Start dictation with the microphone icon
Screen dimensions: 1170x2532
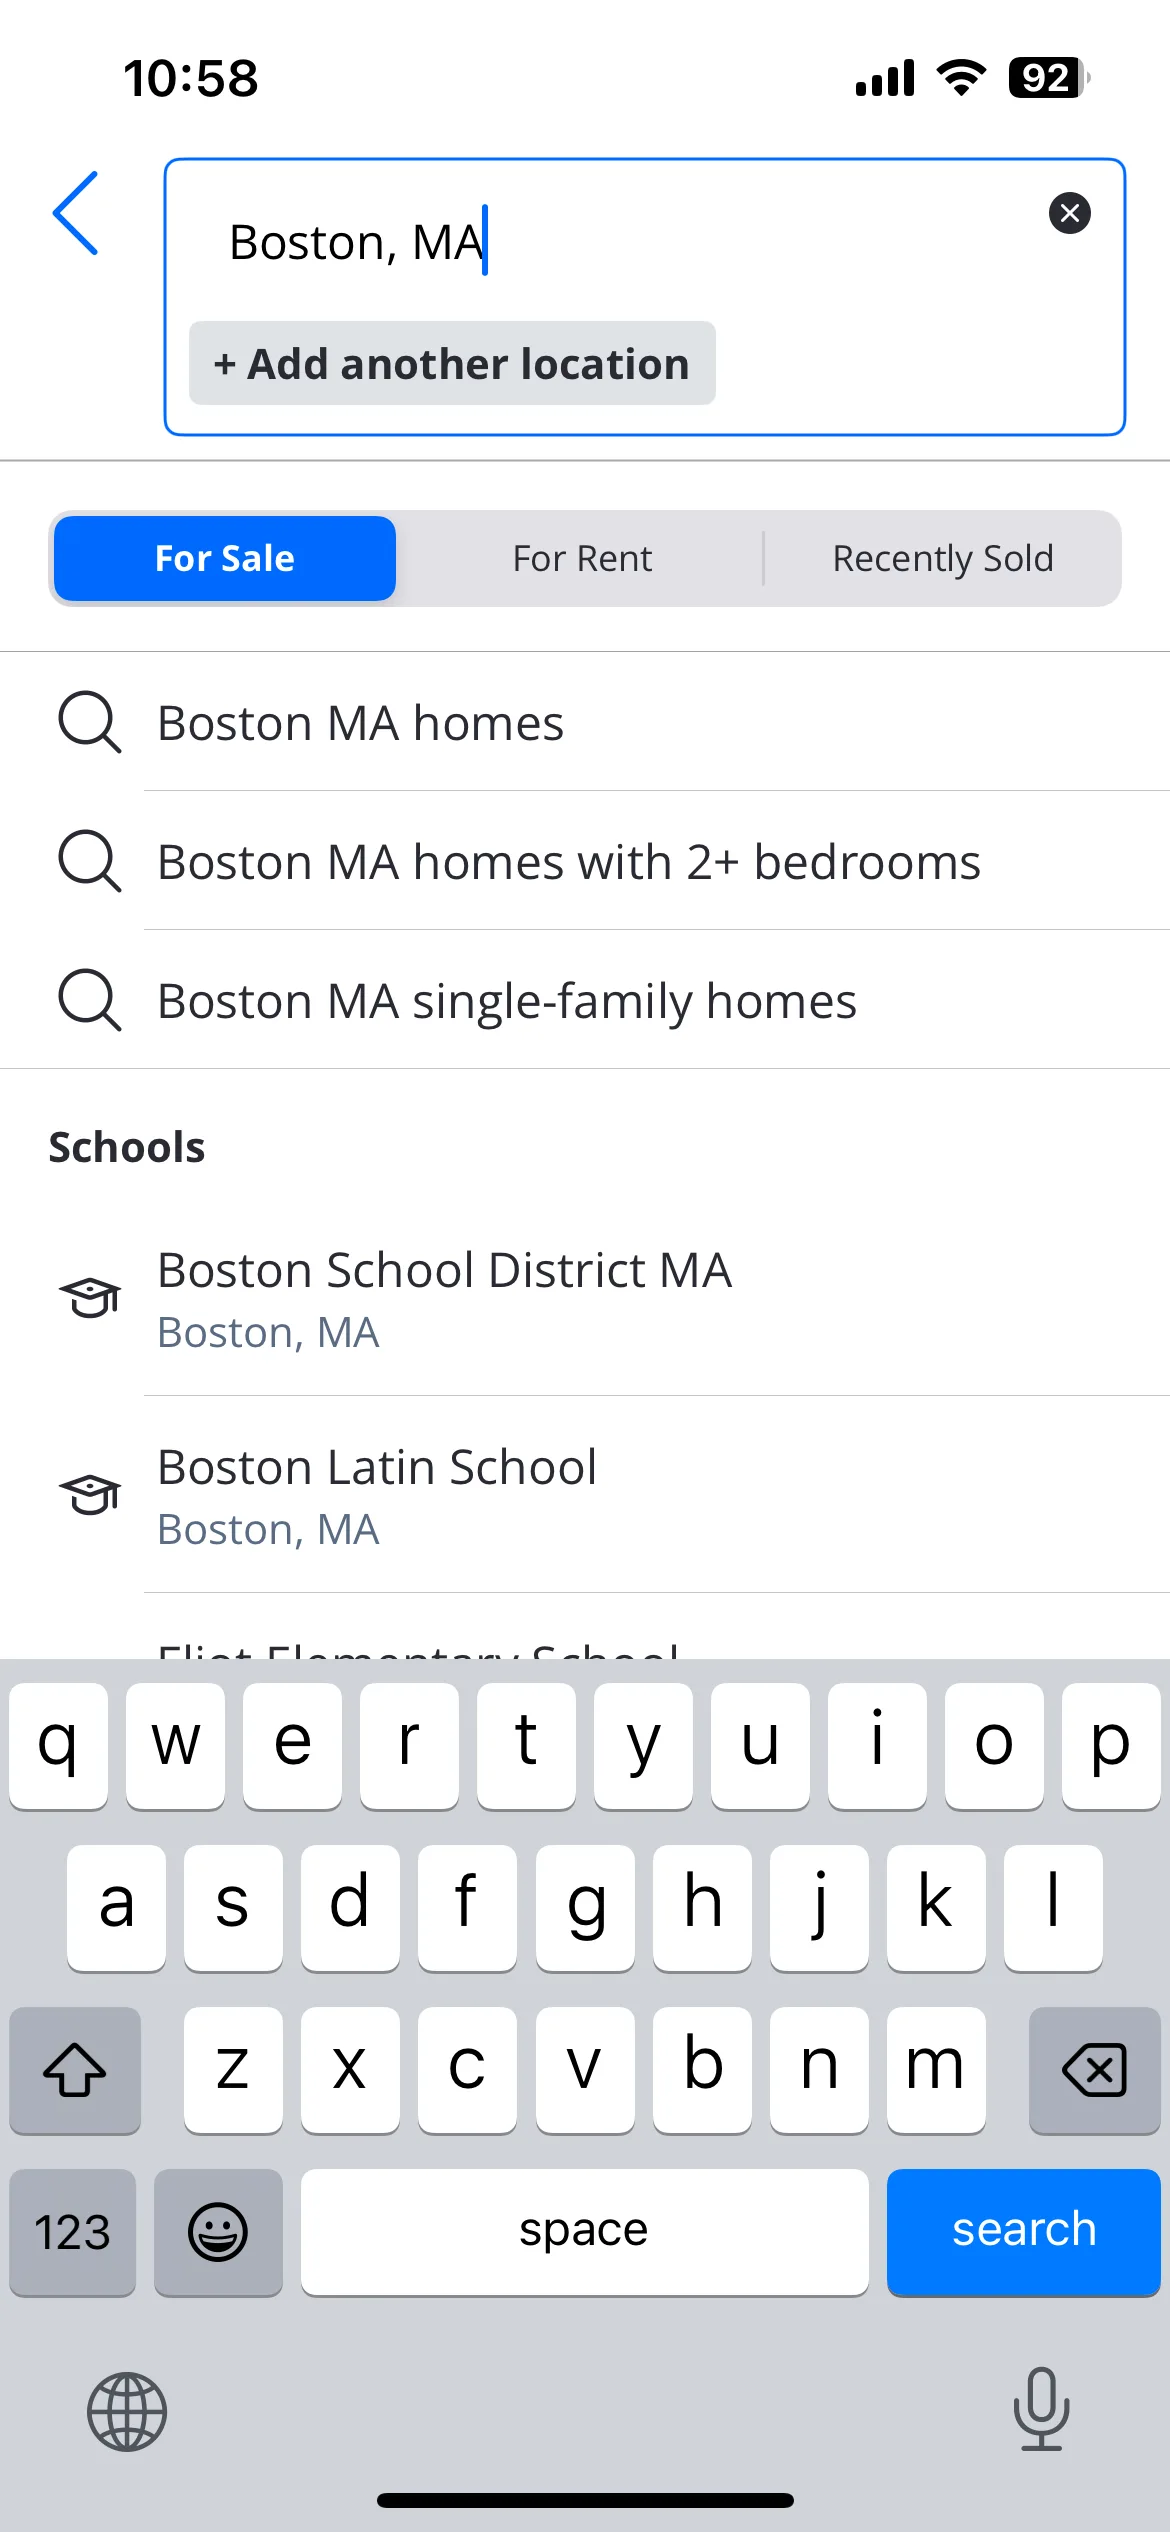click(1041, 2409)
